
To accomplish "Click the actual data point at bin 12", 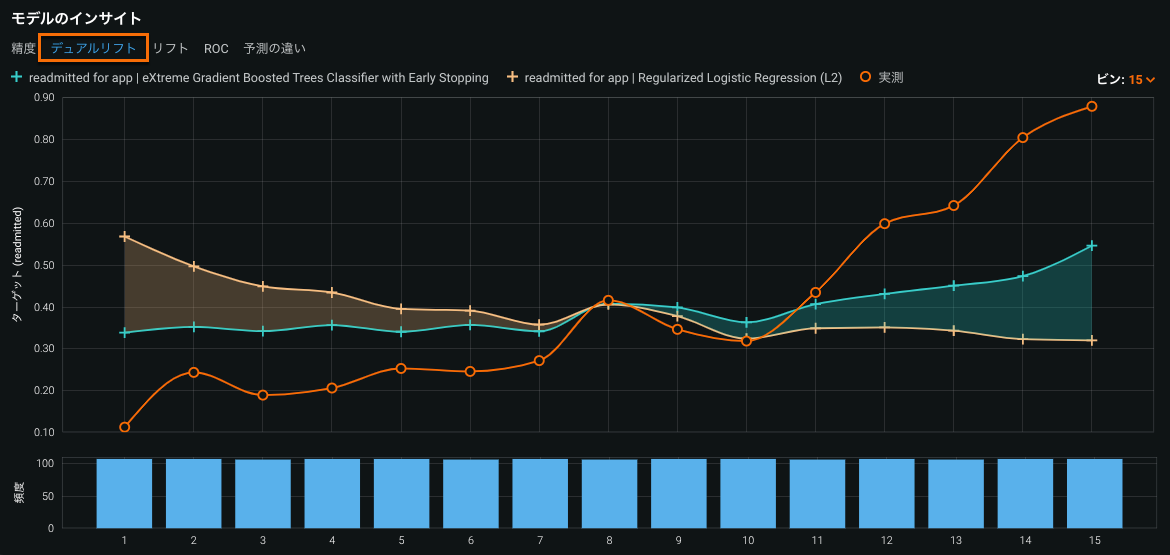I will point(885,224).
